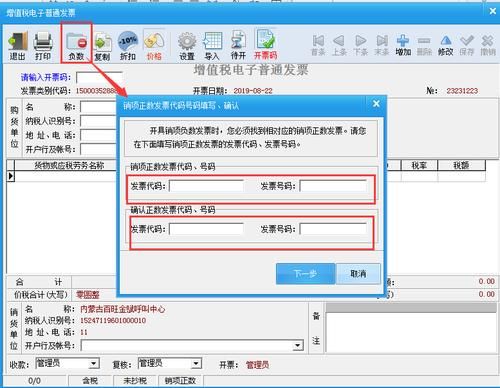Screen dimensions: 500x388
Task: Click the 税率 column header
Action: click(x=419, y=165)
